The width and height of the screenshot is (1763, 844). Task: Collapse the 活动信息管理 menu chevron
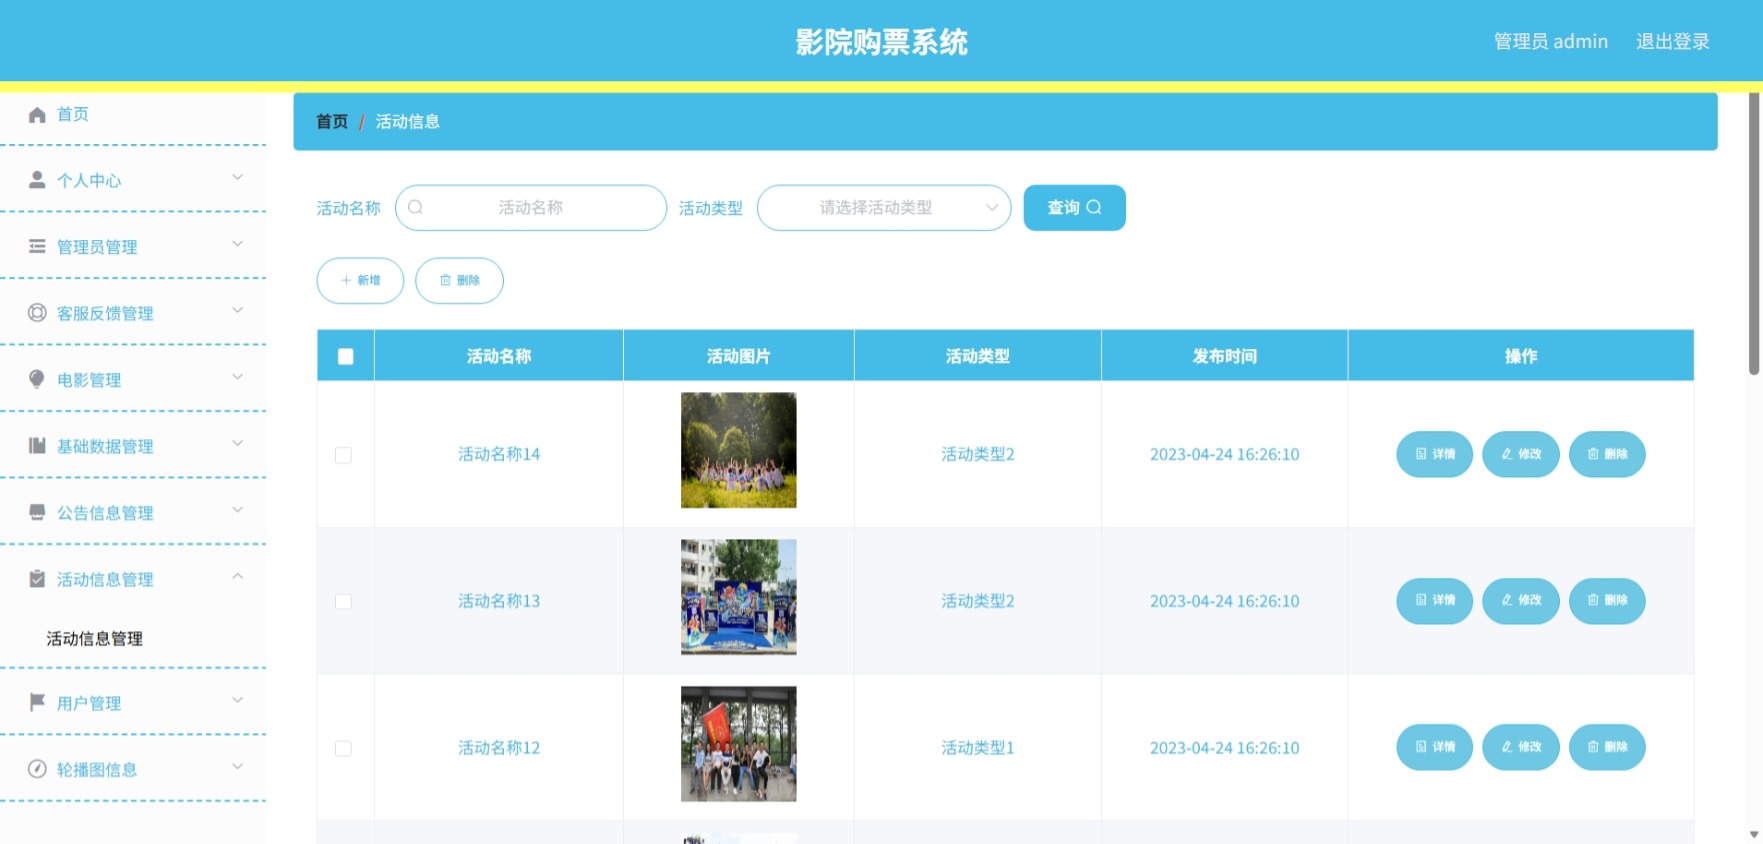click(238, 576)
